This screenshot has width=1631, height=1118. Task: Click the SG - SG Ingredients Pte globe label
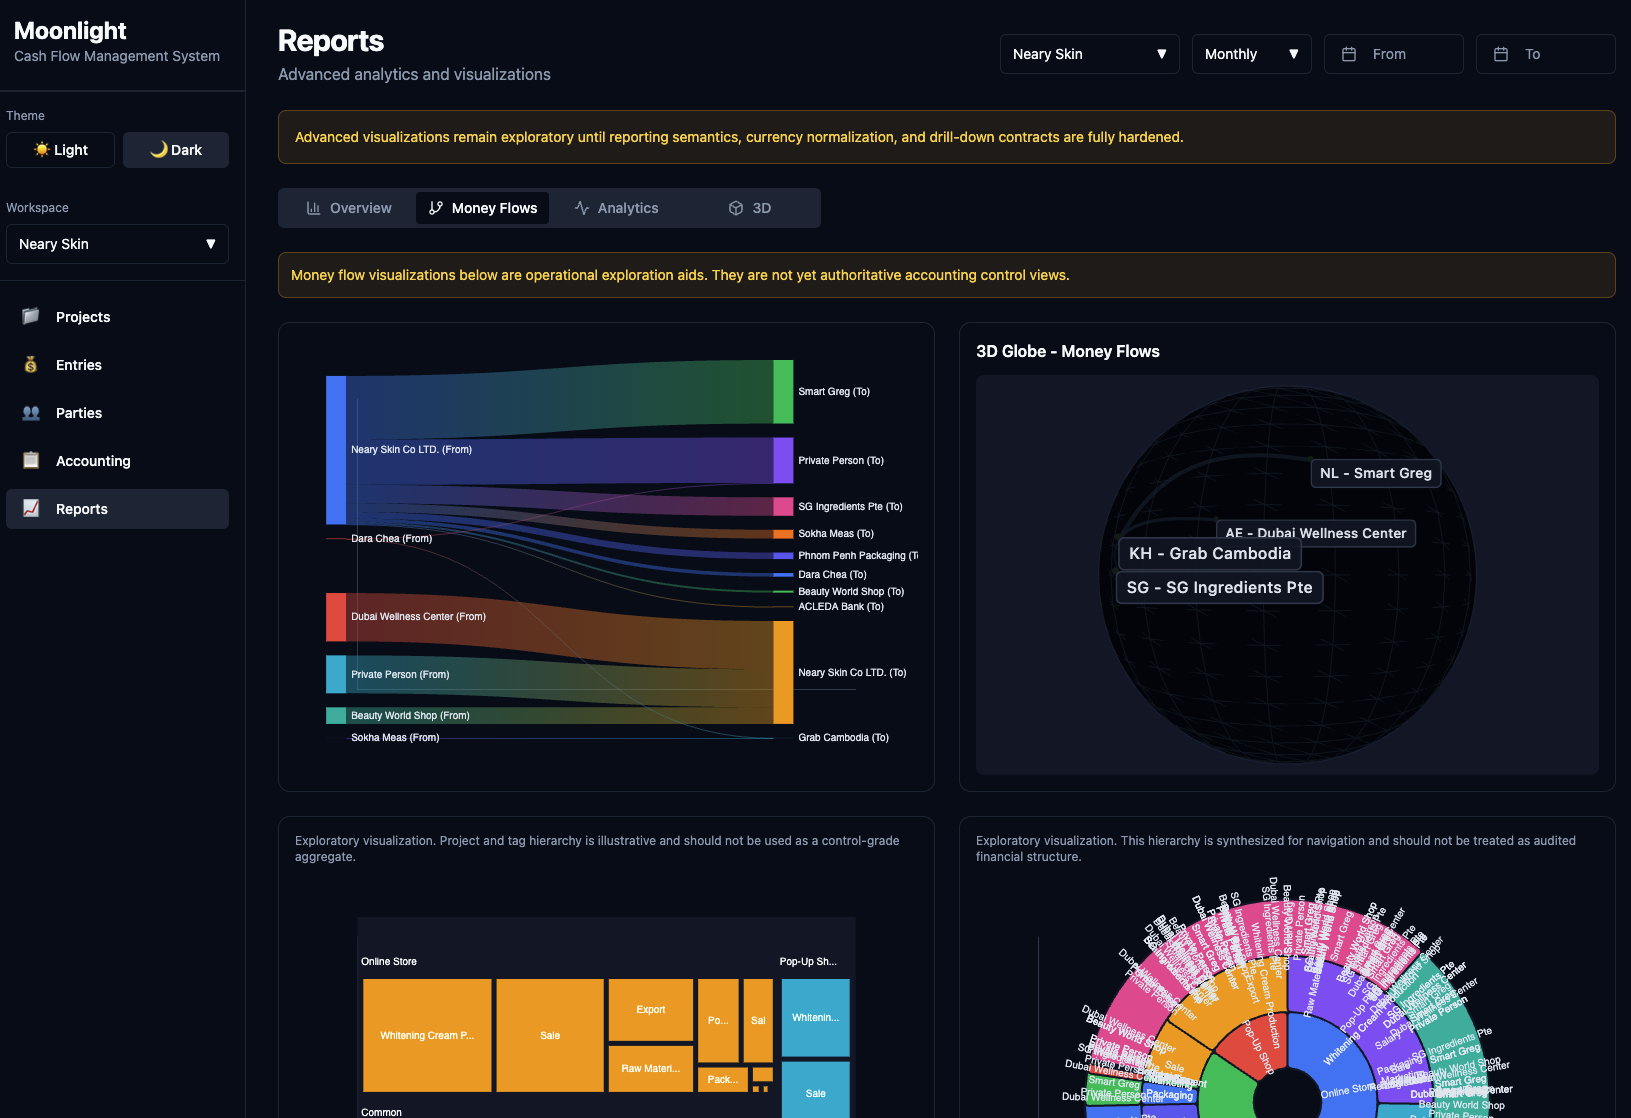tap(1219, 587)
